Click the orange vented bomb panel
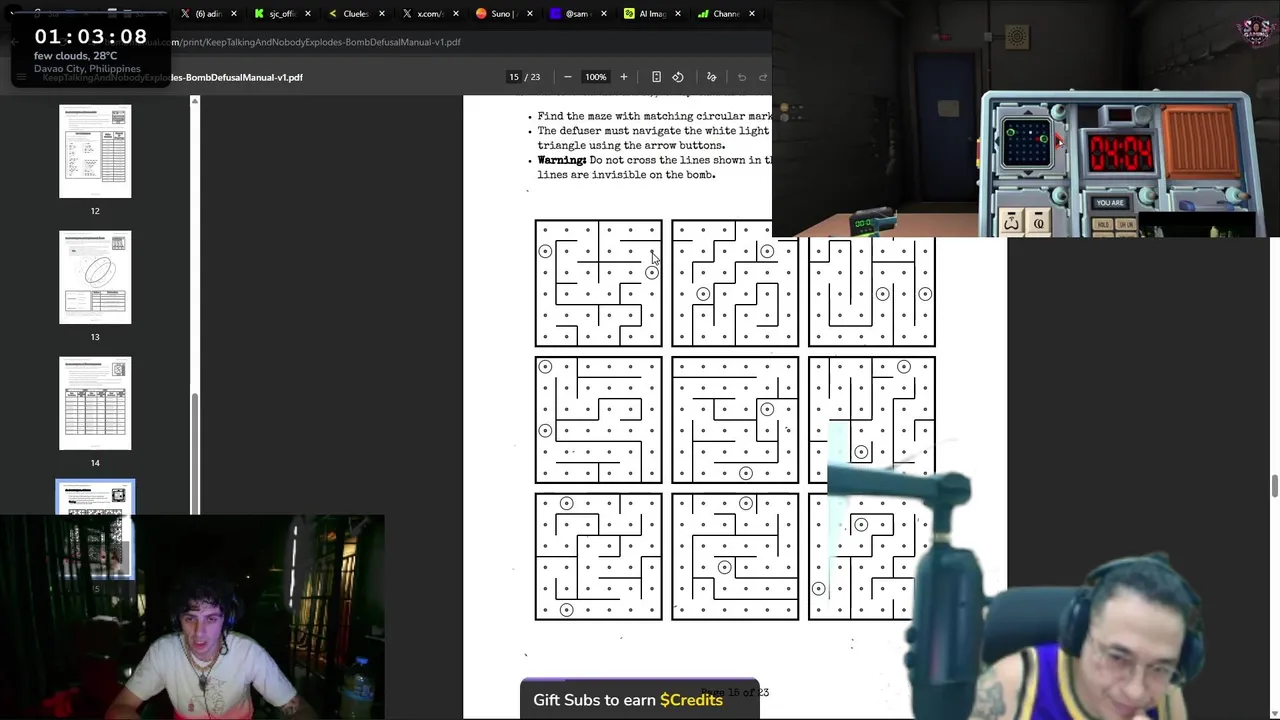Image resolution: width=1280 pixels, height=720 pixels. (1201, 140)
